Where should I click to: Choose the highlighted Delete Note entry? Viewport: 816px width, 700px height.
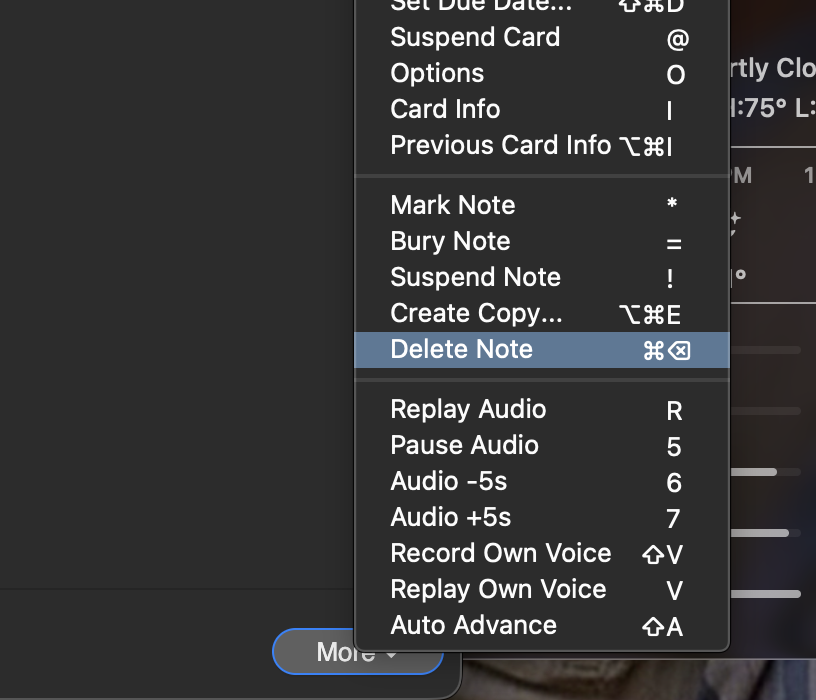pos(542,350)
